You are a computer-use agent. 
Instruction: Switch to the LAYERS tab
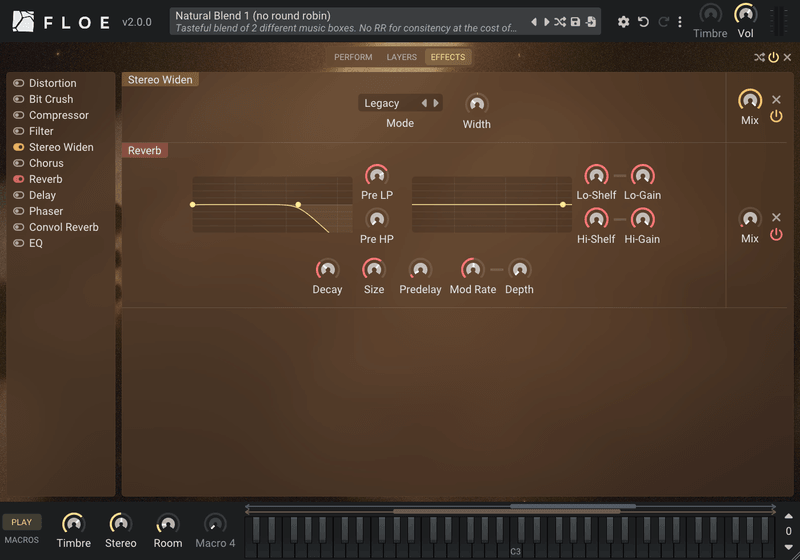click(x=402, y=57)
